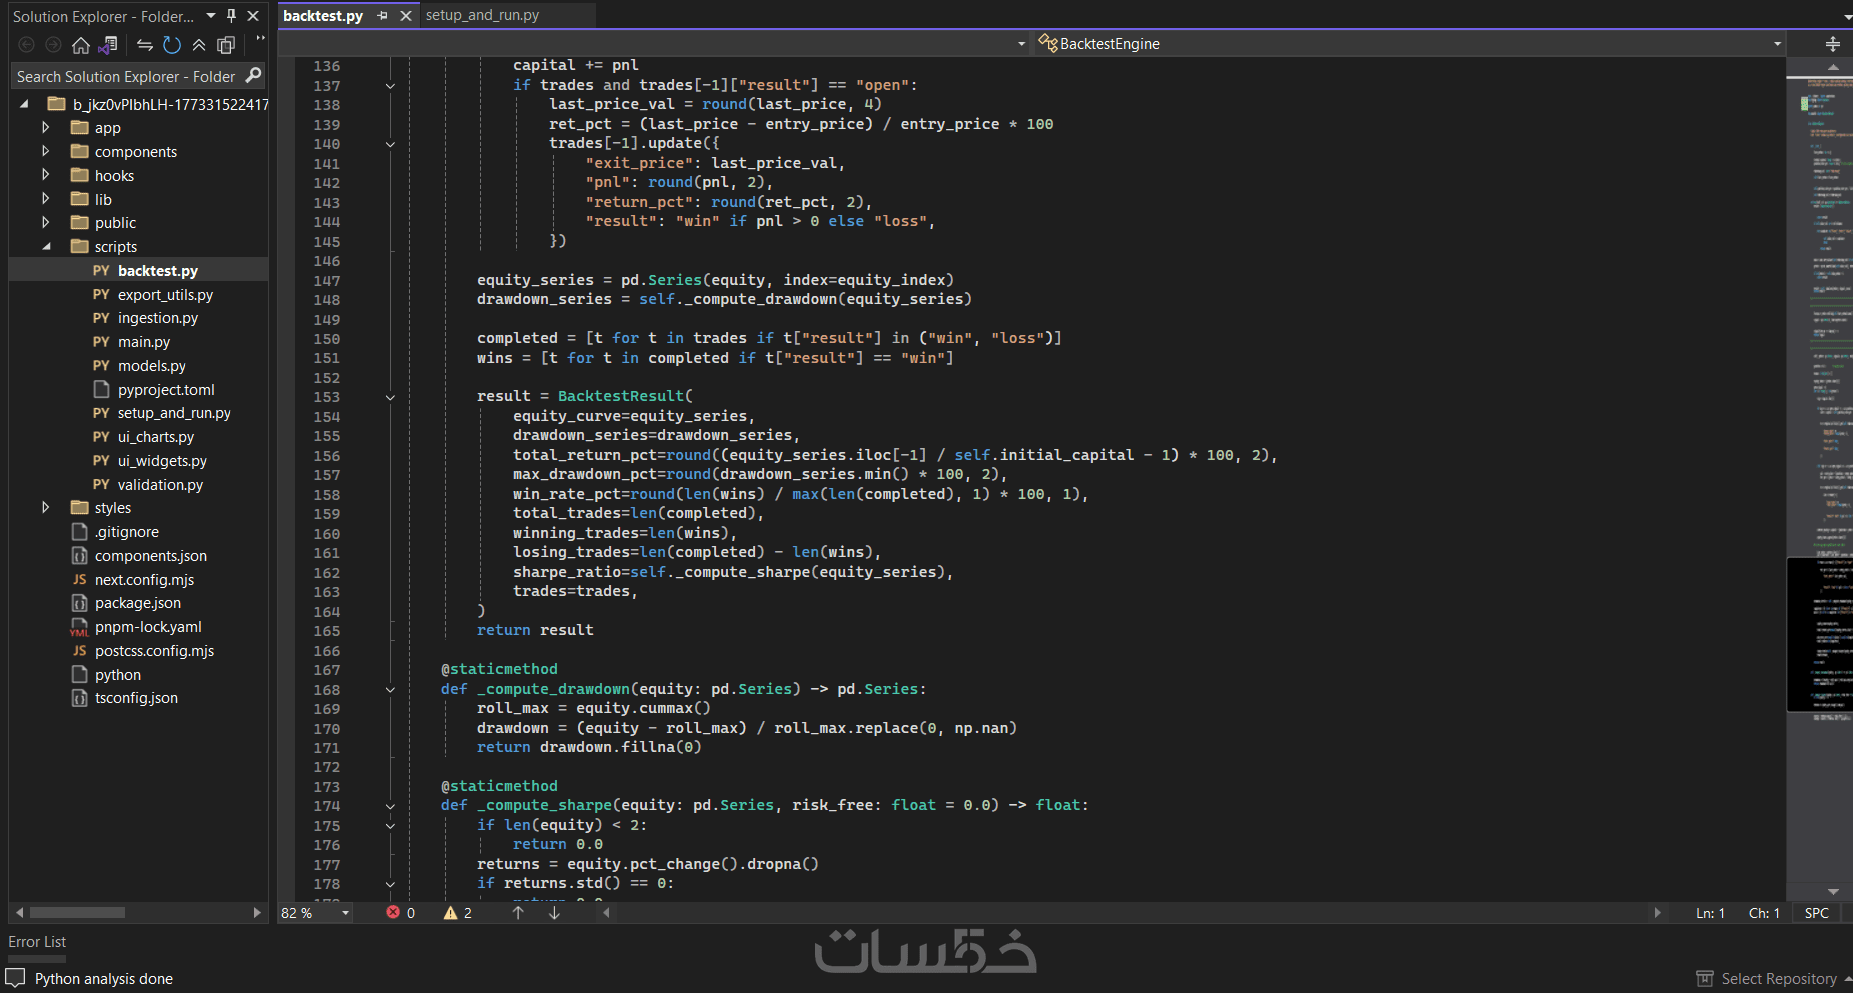
Task: Collapse the scripts folder
Action: [x=46, y=247]
